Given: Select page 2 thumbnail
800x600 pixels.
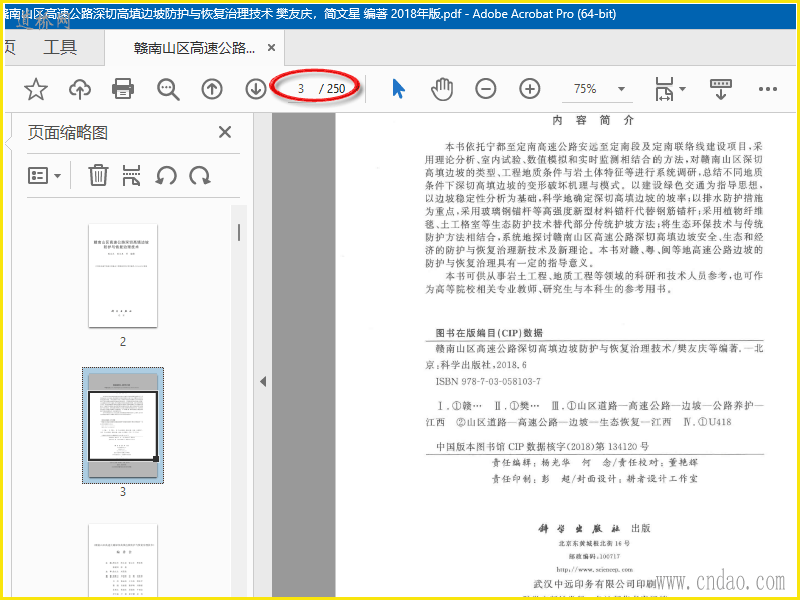Looking at the screenshot, I should tap(123, 276).
